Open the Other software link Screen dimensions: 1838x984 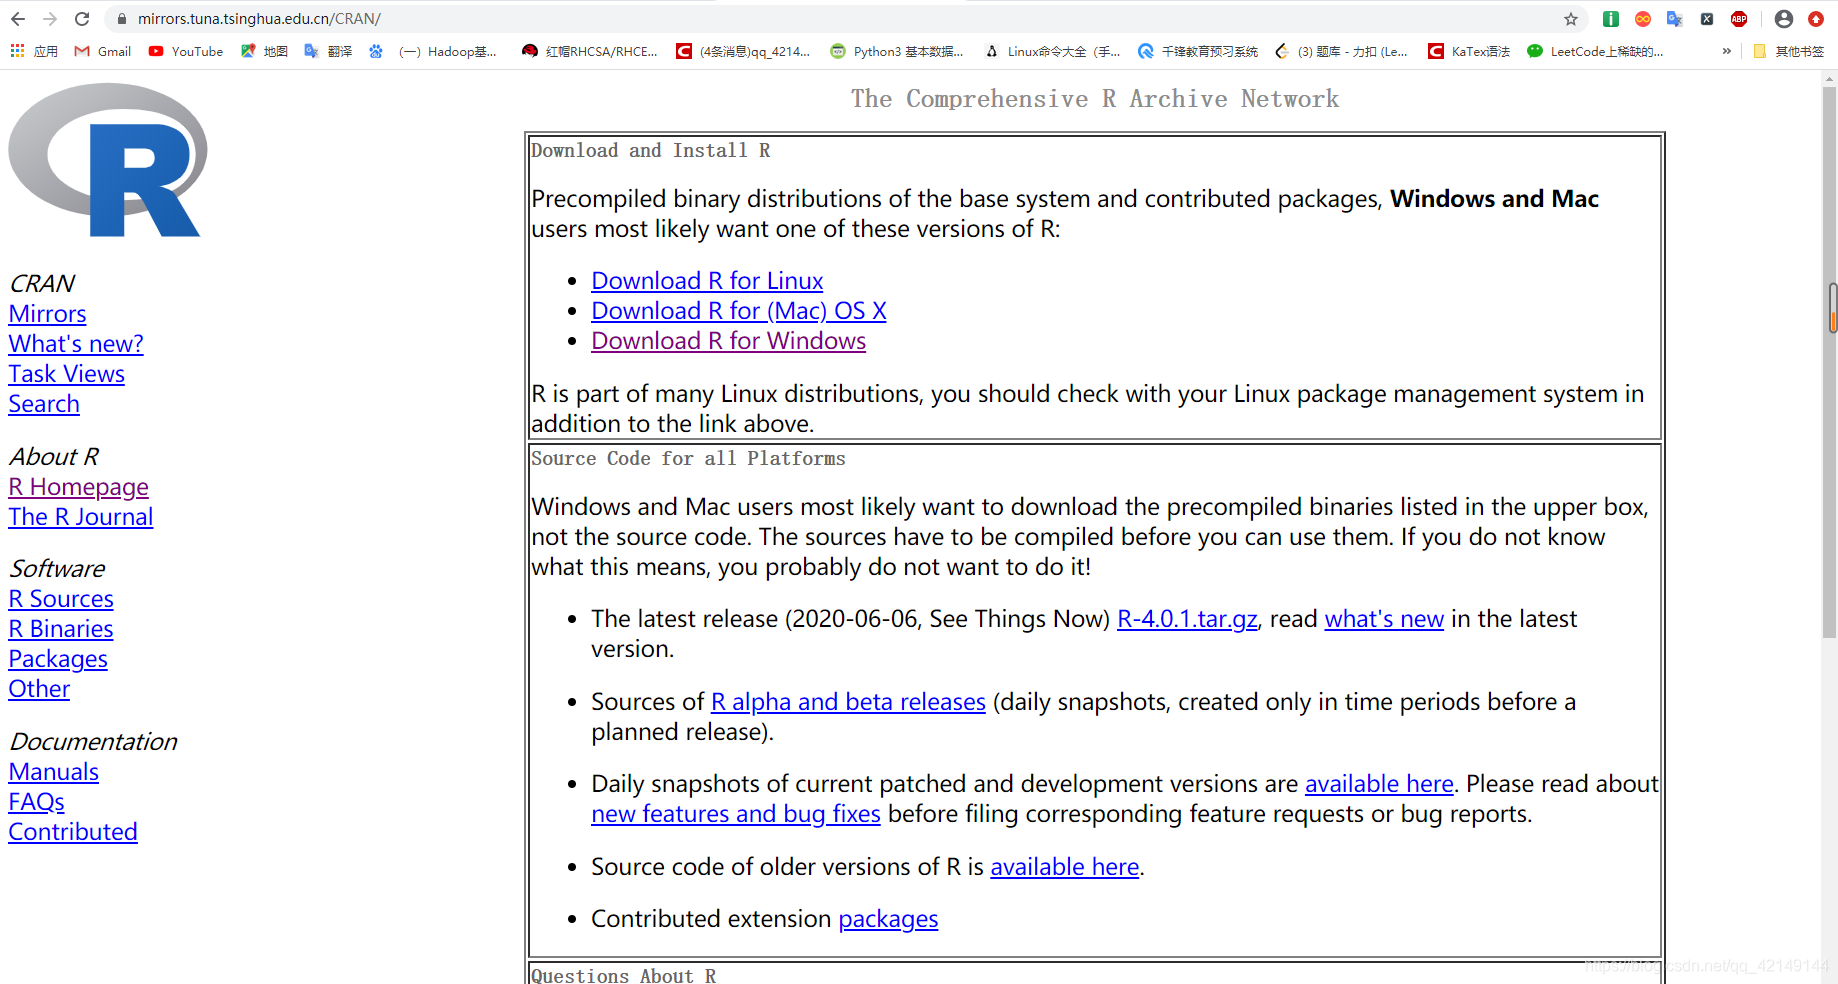pyautogui.click(x=39, y=689)
